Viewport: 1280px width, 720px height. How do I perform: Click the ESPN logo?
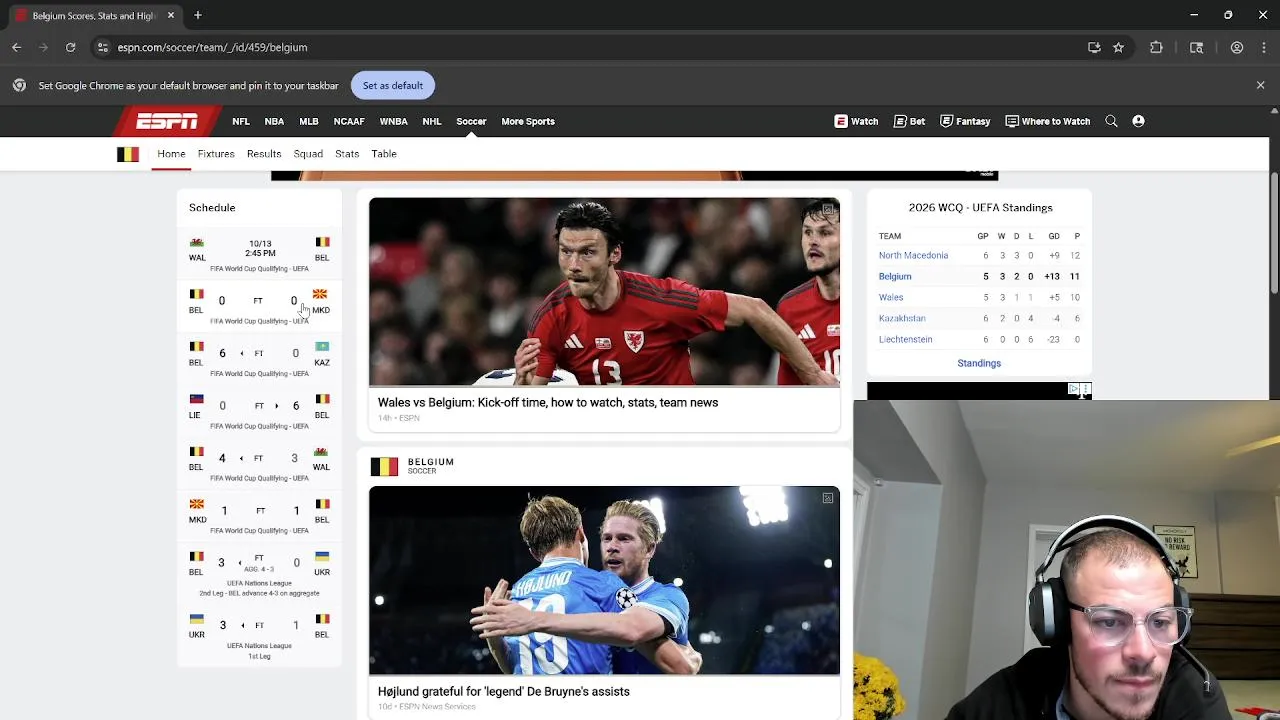click(x=167, y=121)
